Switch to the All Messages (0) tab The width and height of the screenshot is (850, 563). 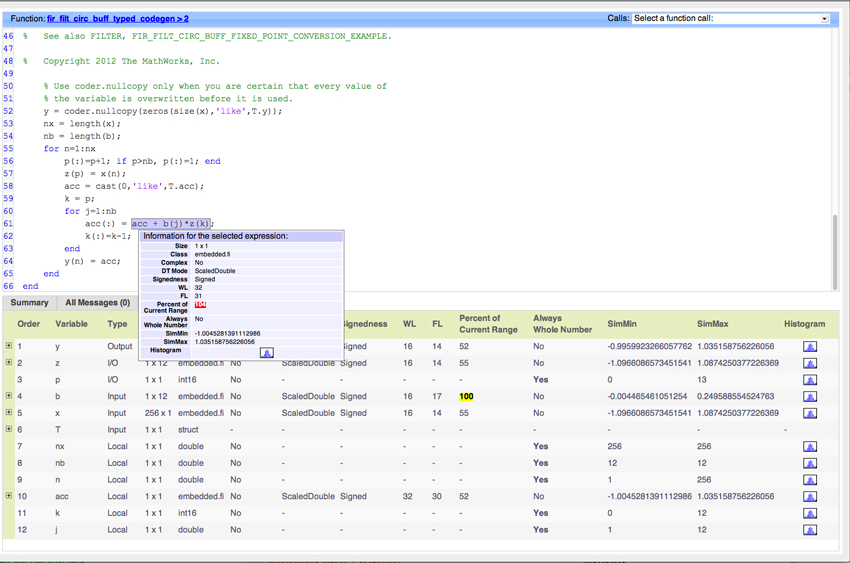click(97, 302)
